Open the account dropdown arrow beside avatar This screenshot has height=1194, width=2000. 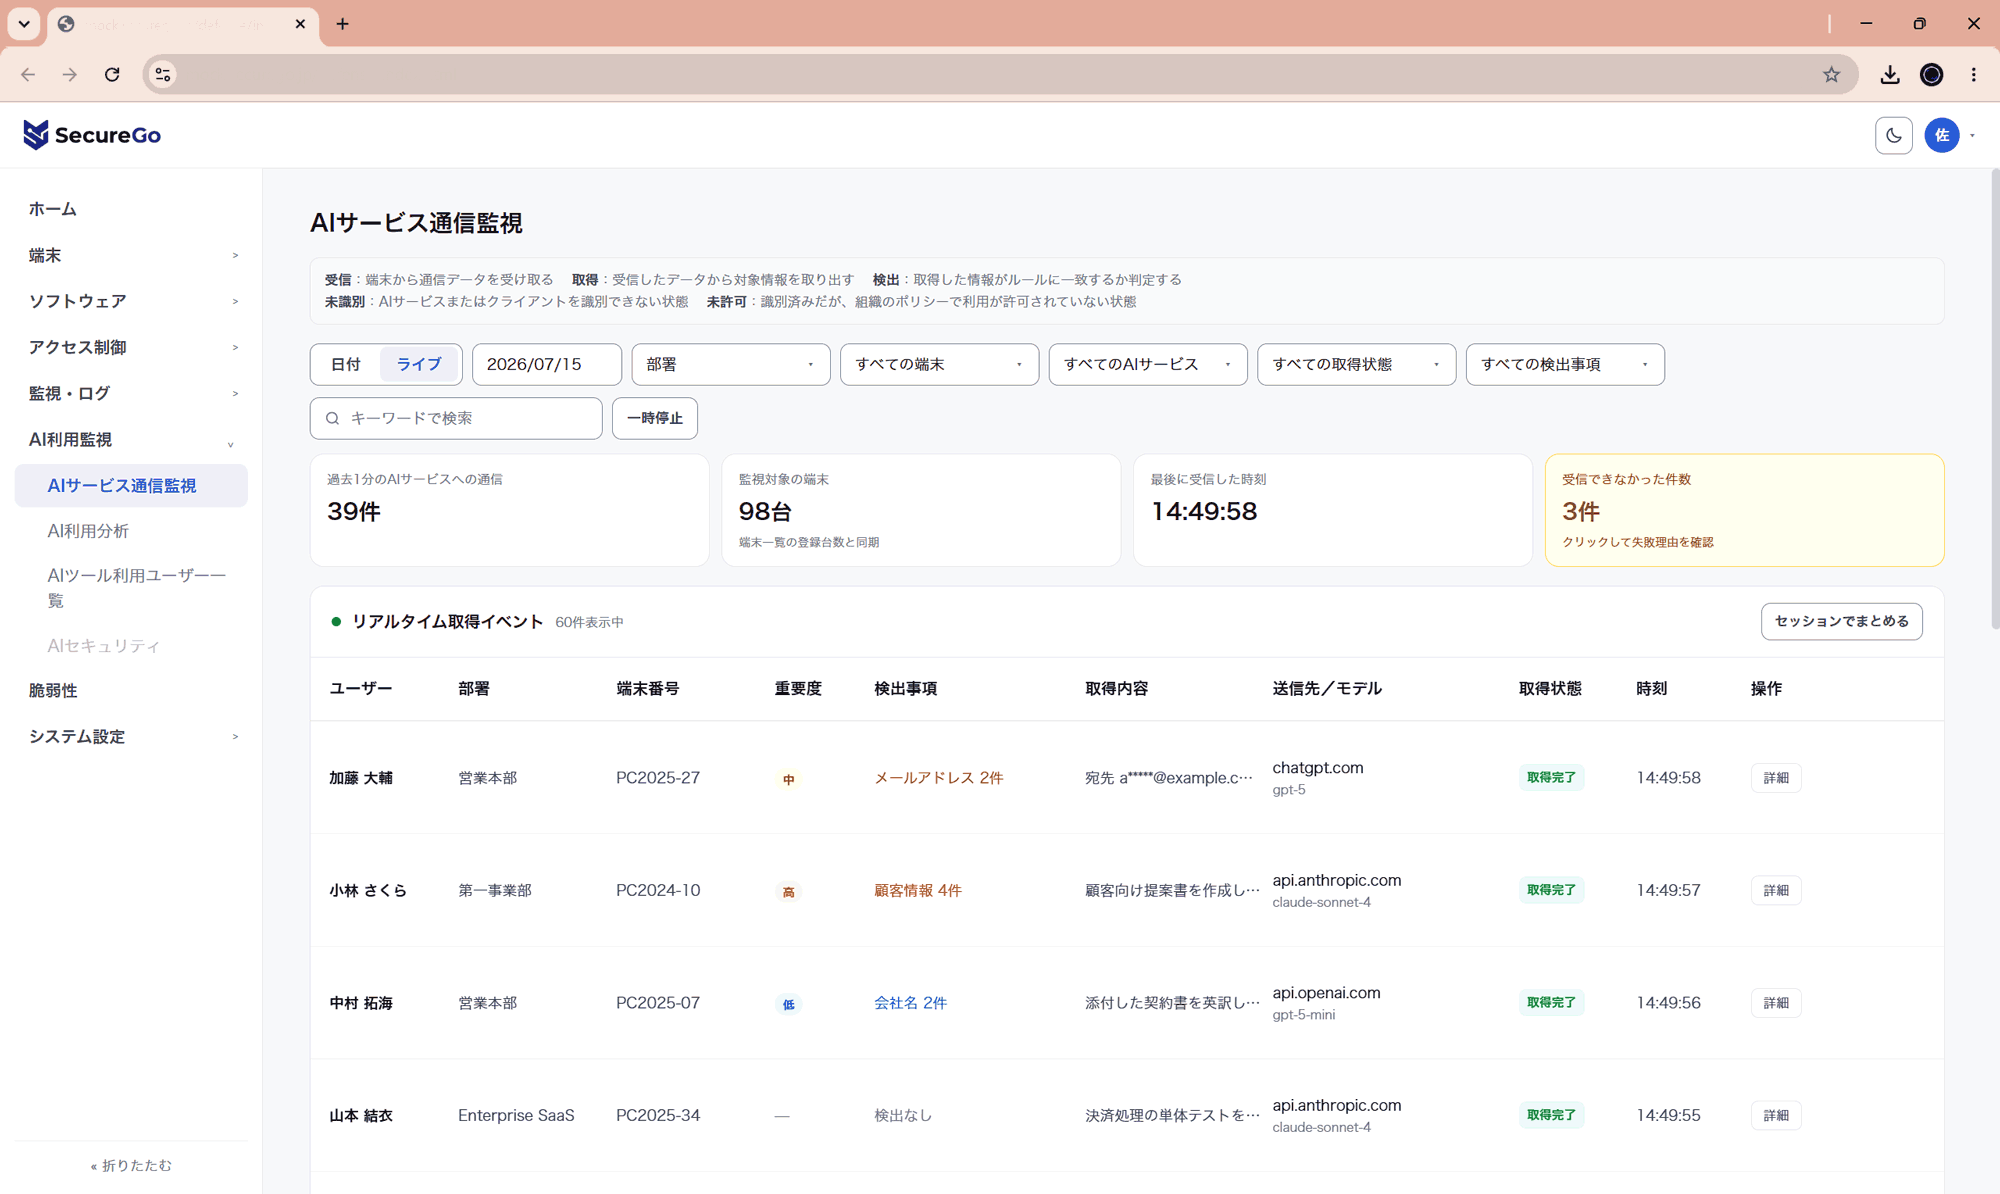[x=1972, y=136]
